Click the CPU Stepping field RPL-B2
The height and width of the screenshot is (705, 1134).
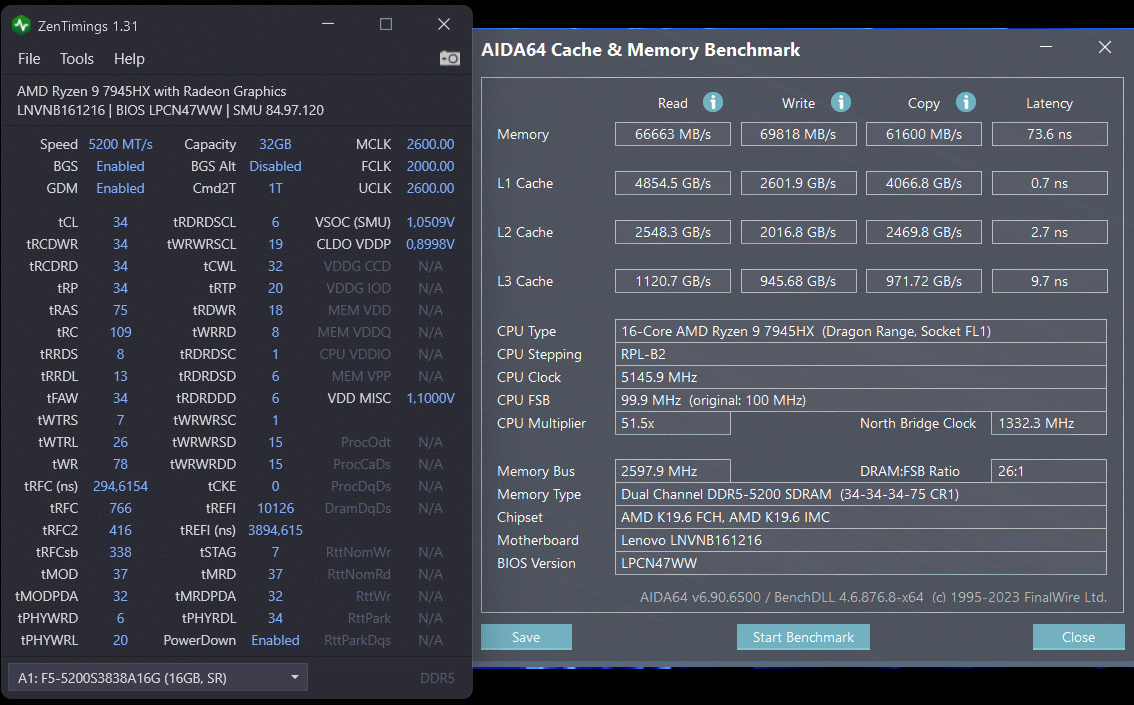tap(861, 354)
